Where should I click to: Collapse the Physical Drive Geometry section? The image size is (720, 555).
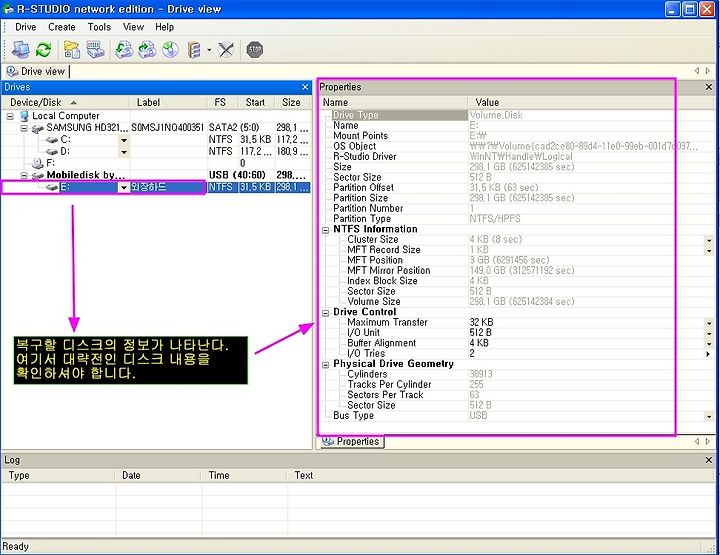326,365
